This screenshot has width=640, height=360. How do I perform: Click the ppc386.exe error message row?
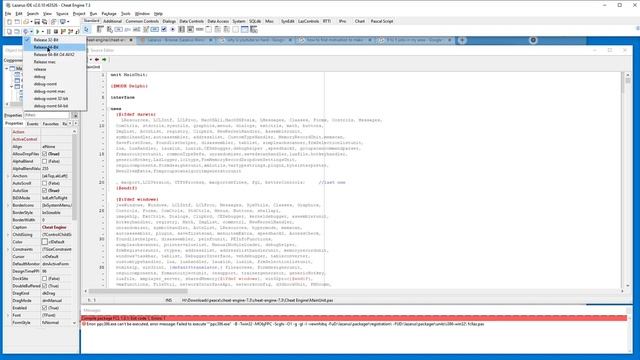(353, 324)
